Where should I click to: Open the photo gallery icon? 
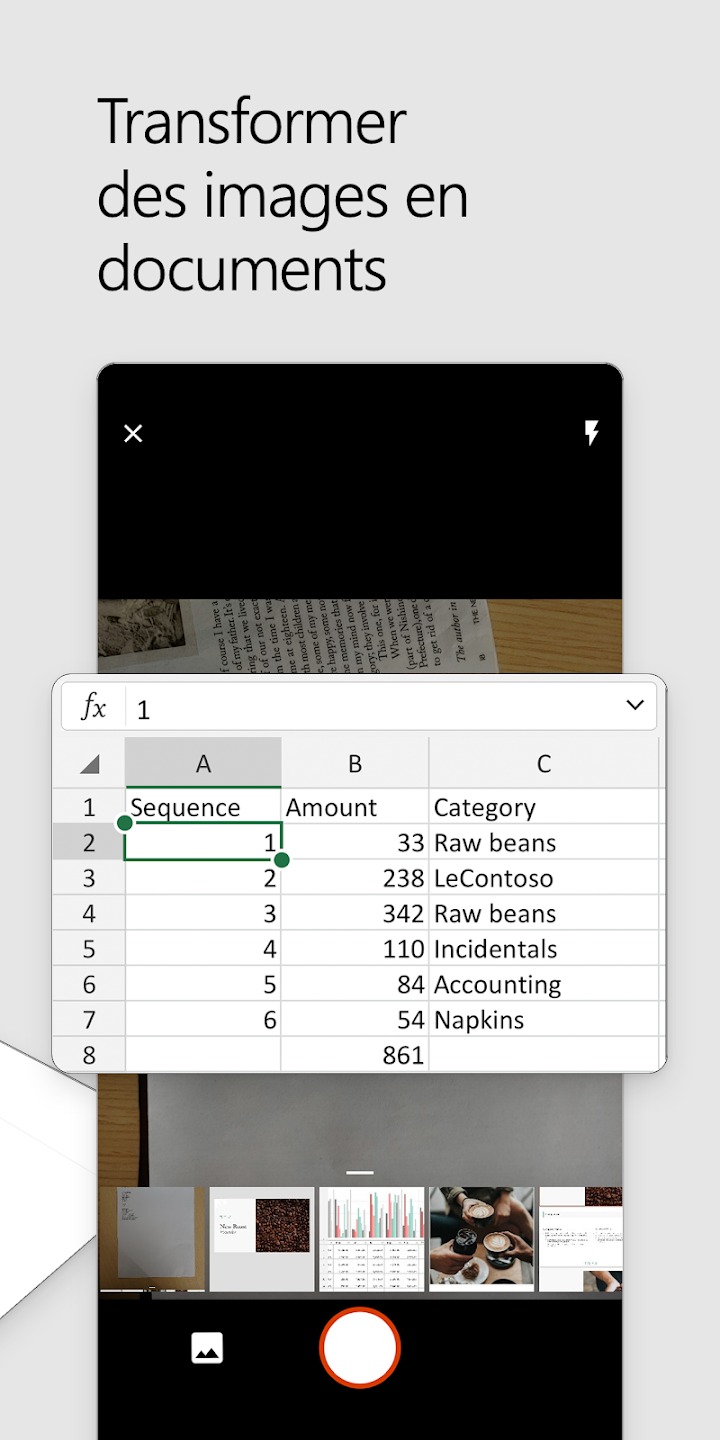(x=207, y=1348)
